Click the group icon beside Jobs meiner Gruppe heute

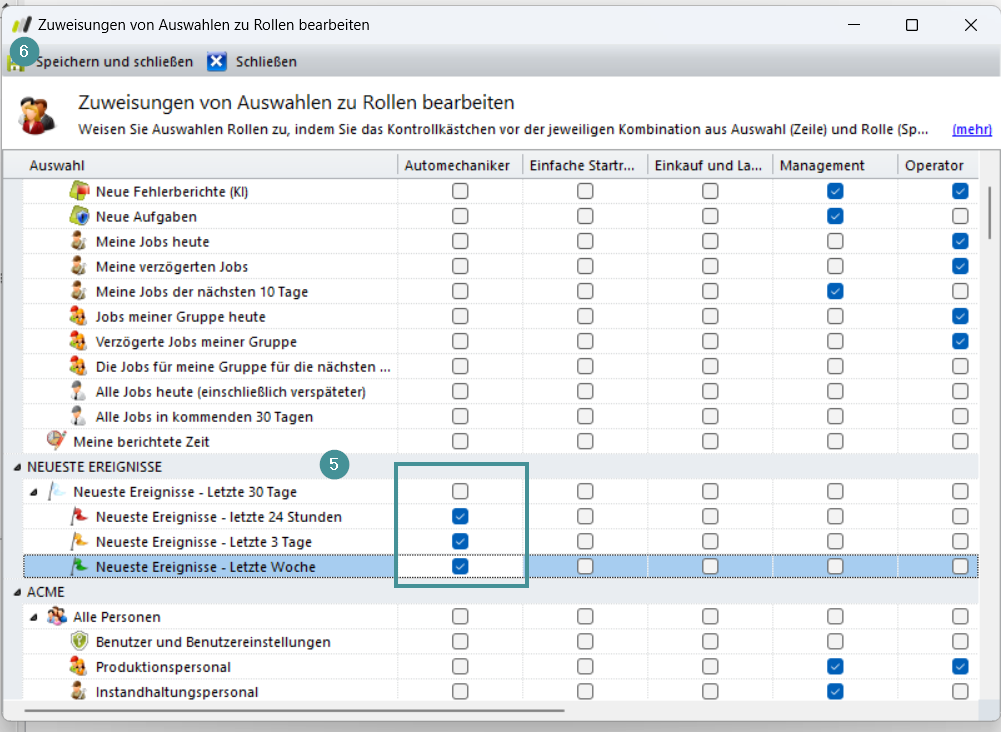[x=80, y=316]
